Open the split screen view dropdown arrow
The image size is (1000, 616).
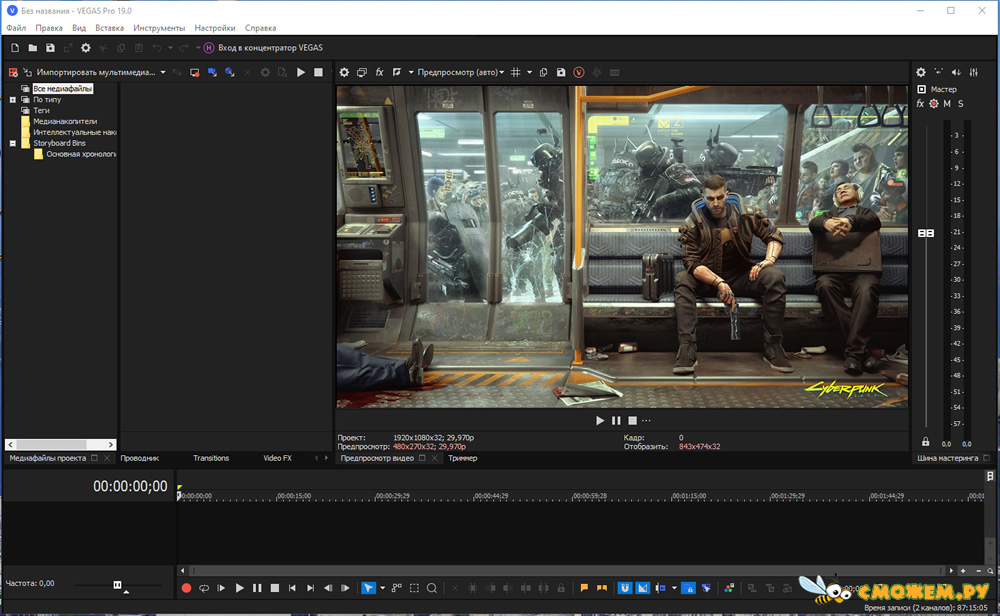pos(411,73)
